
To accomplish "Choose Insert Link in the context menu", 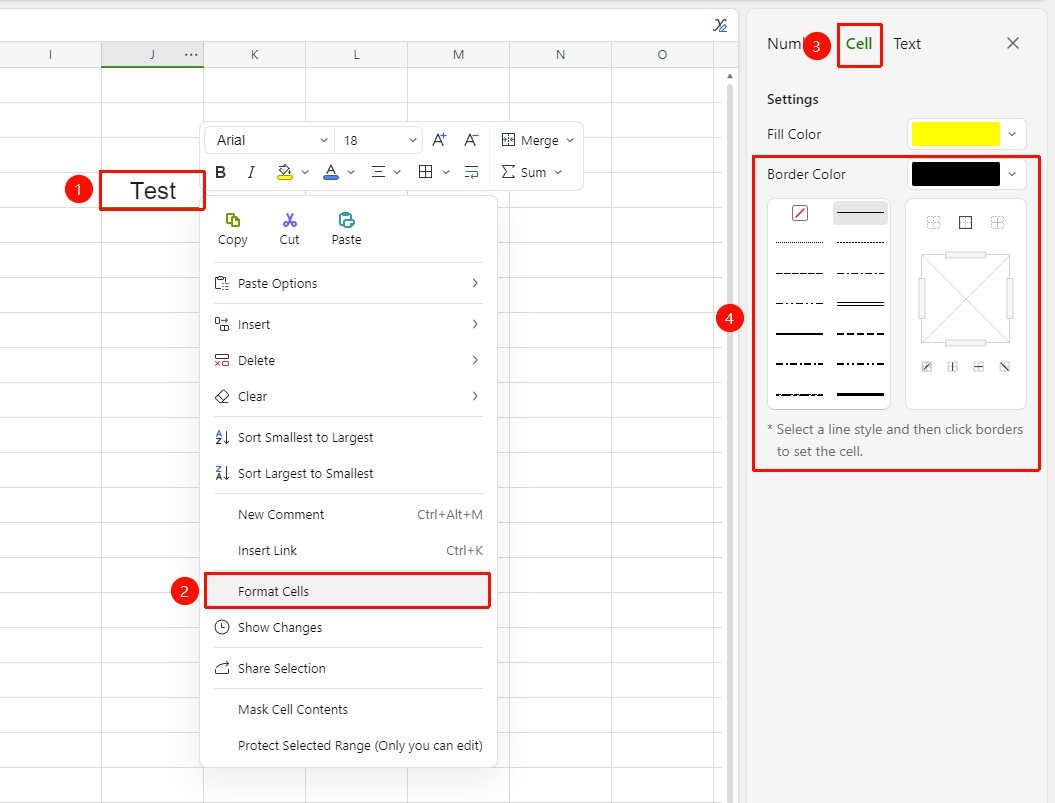I will (x=348, y=551).
